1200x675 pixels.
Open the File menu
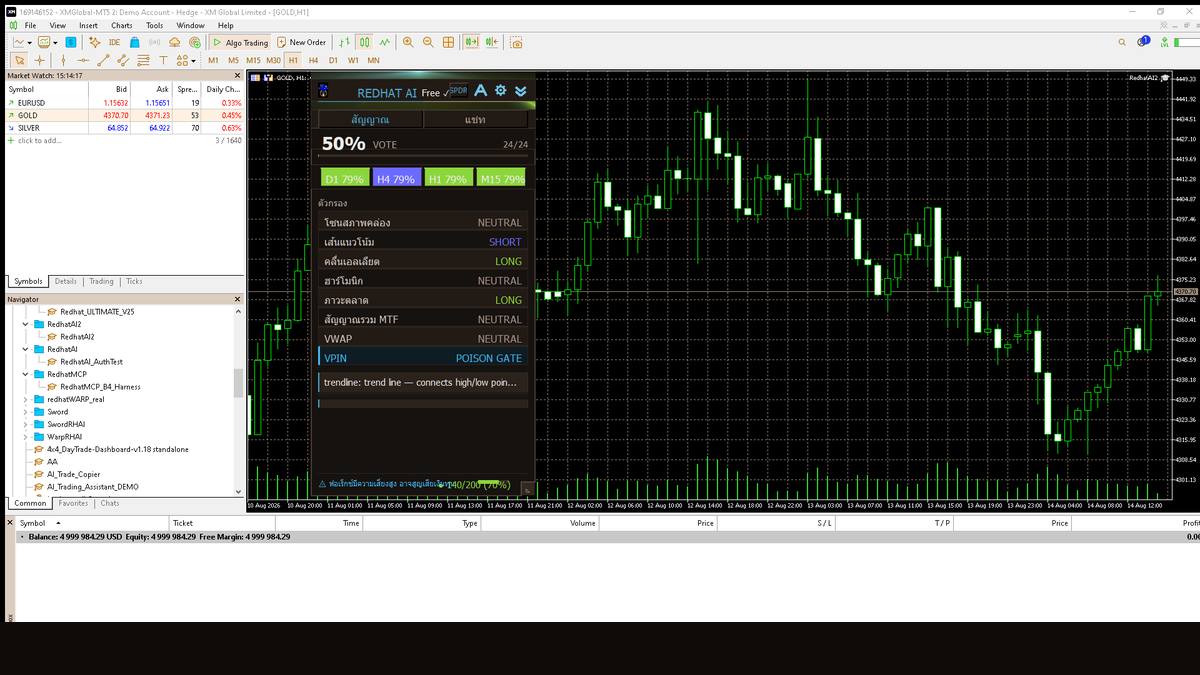pyautogui.click(x=30, y=25)
